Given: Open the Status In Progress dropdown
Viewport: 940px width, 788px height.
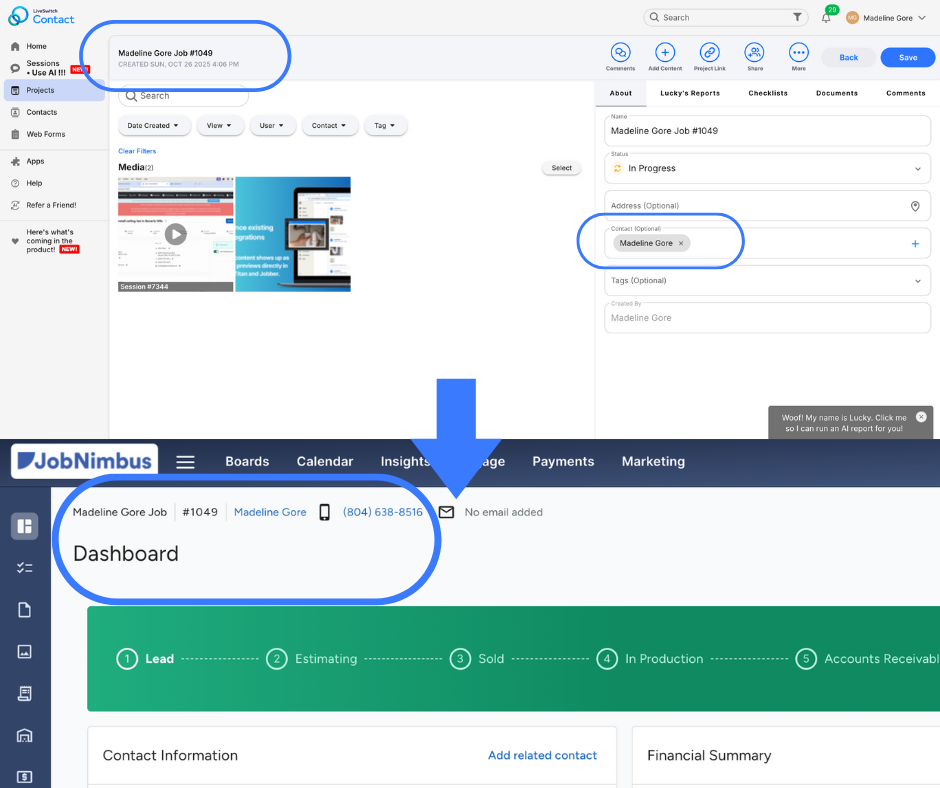Looking at the screenshot, I should (x=767, y=169).
